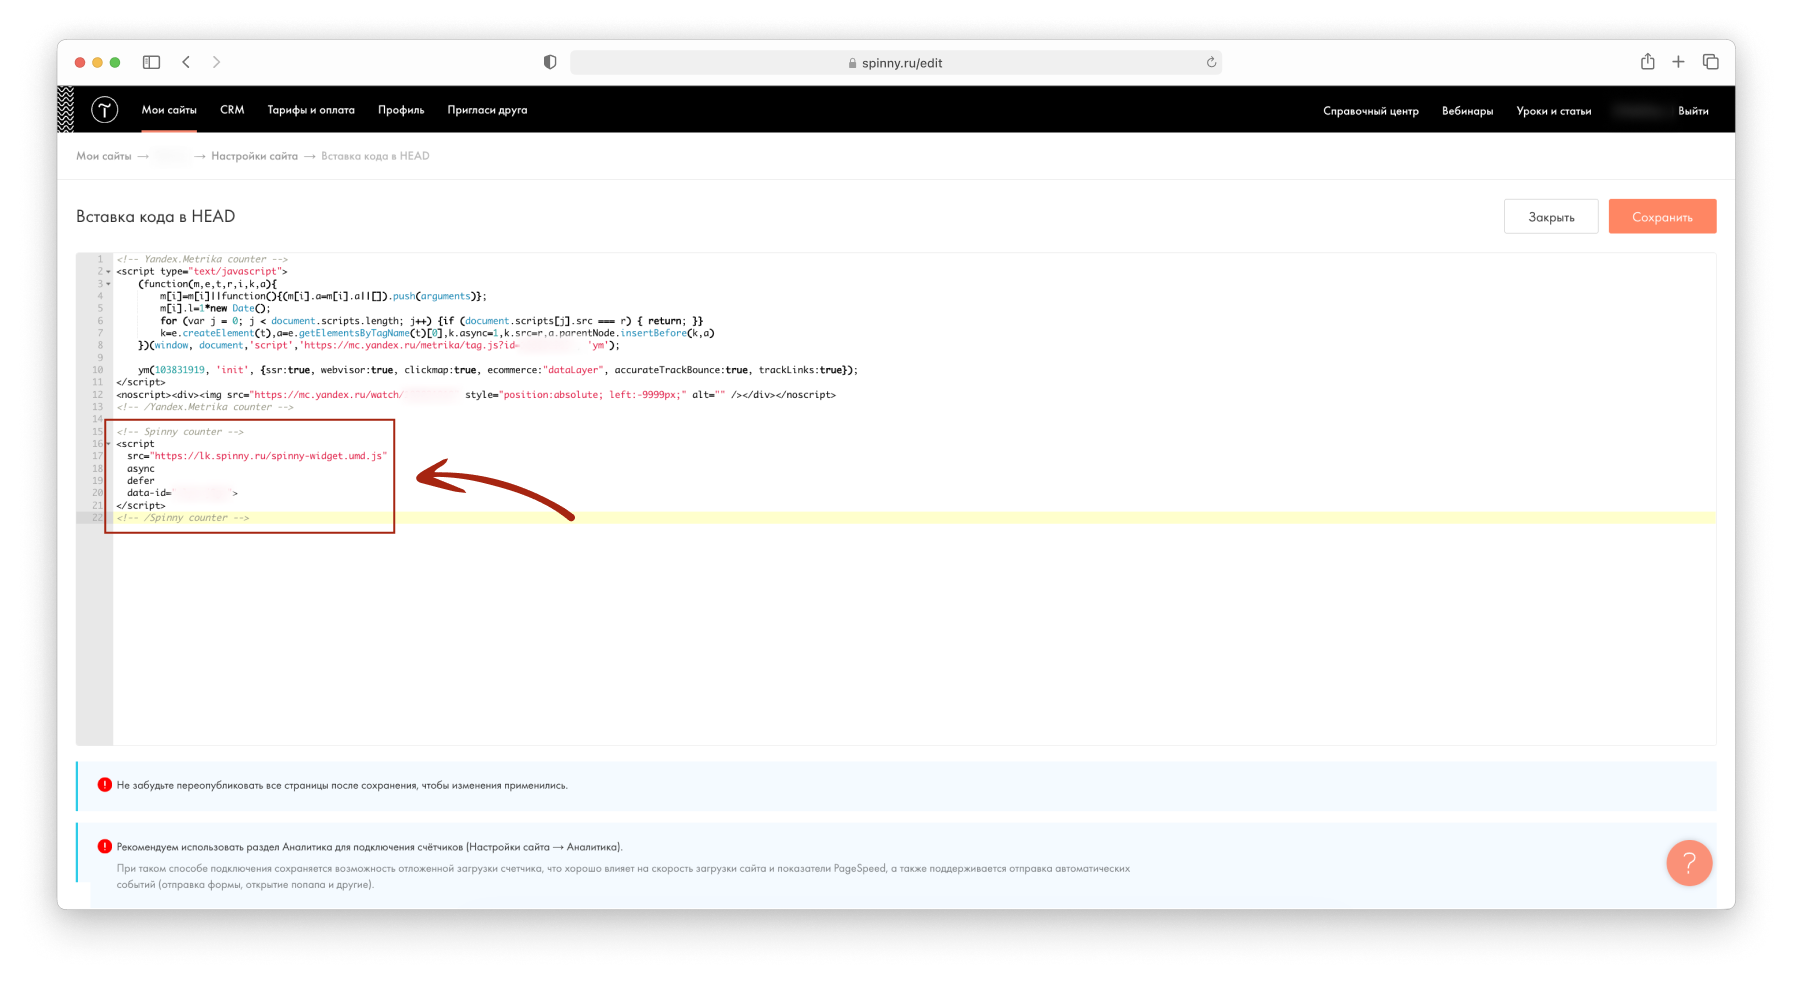Collapse the code fold arrow on line 2
1793x985 pixels.
tap(108, 272)
